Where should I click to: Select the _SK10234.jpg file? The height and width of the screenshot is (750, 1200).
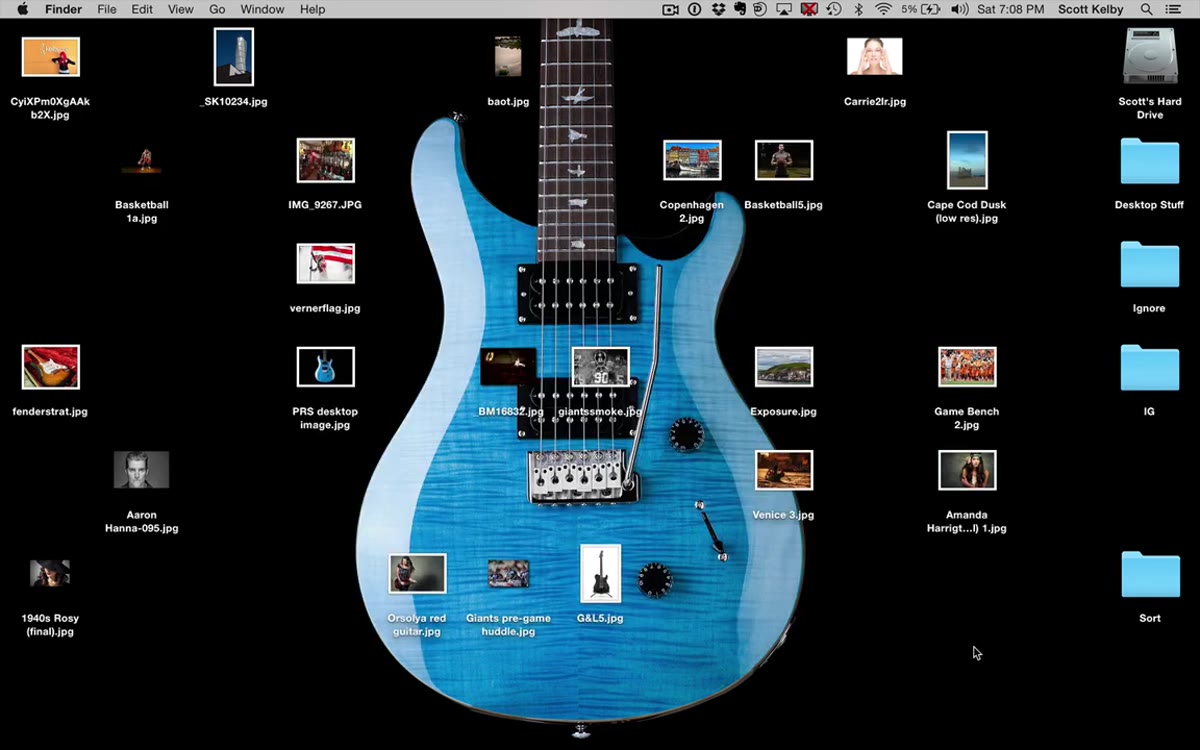click(234, 57)
